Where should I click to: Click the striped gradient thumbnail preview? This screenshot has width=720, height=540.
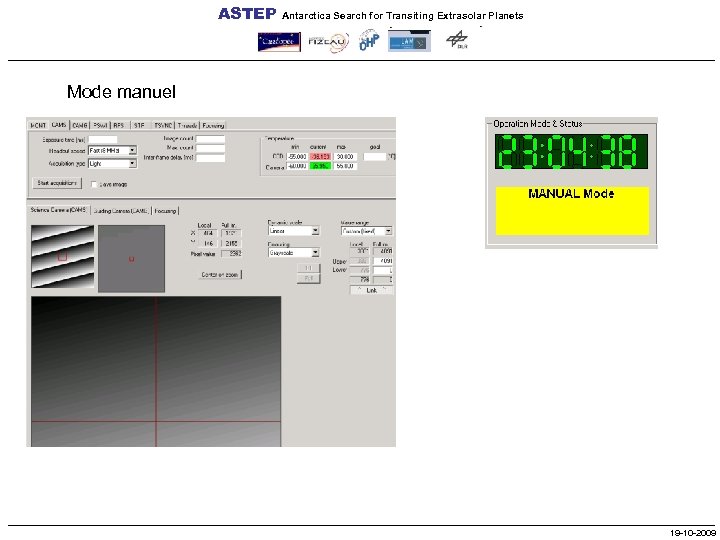[x=62, y=257]
